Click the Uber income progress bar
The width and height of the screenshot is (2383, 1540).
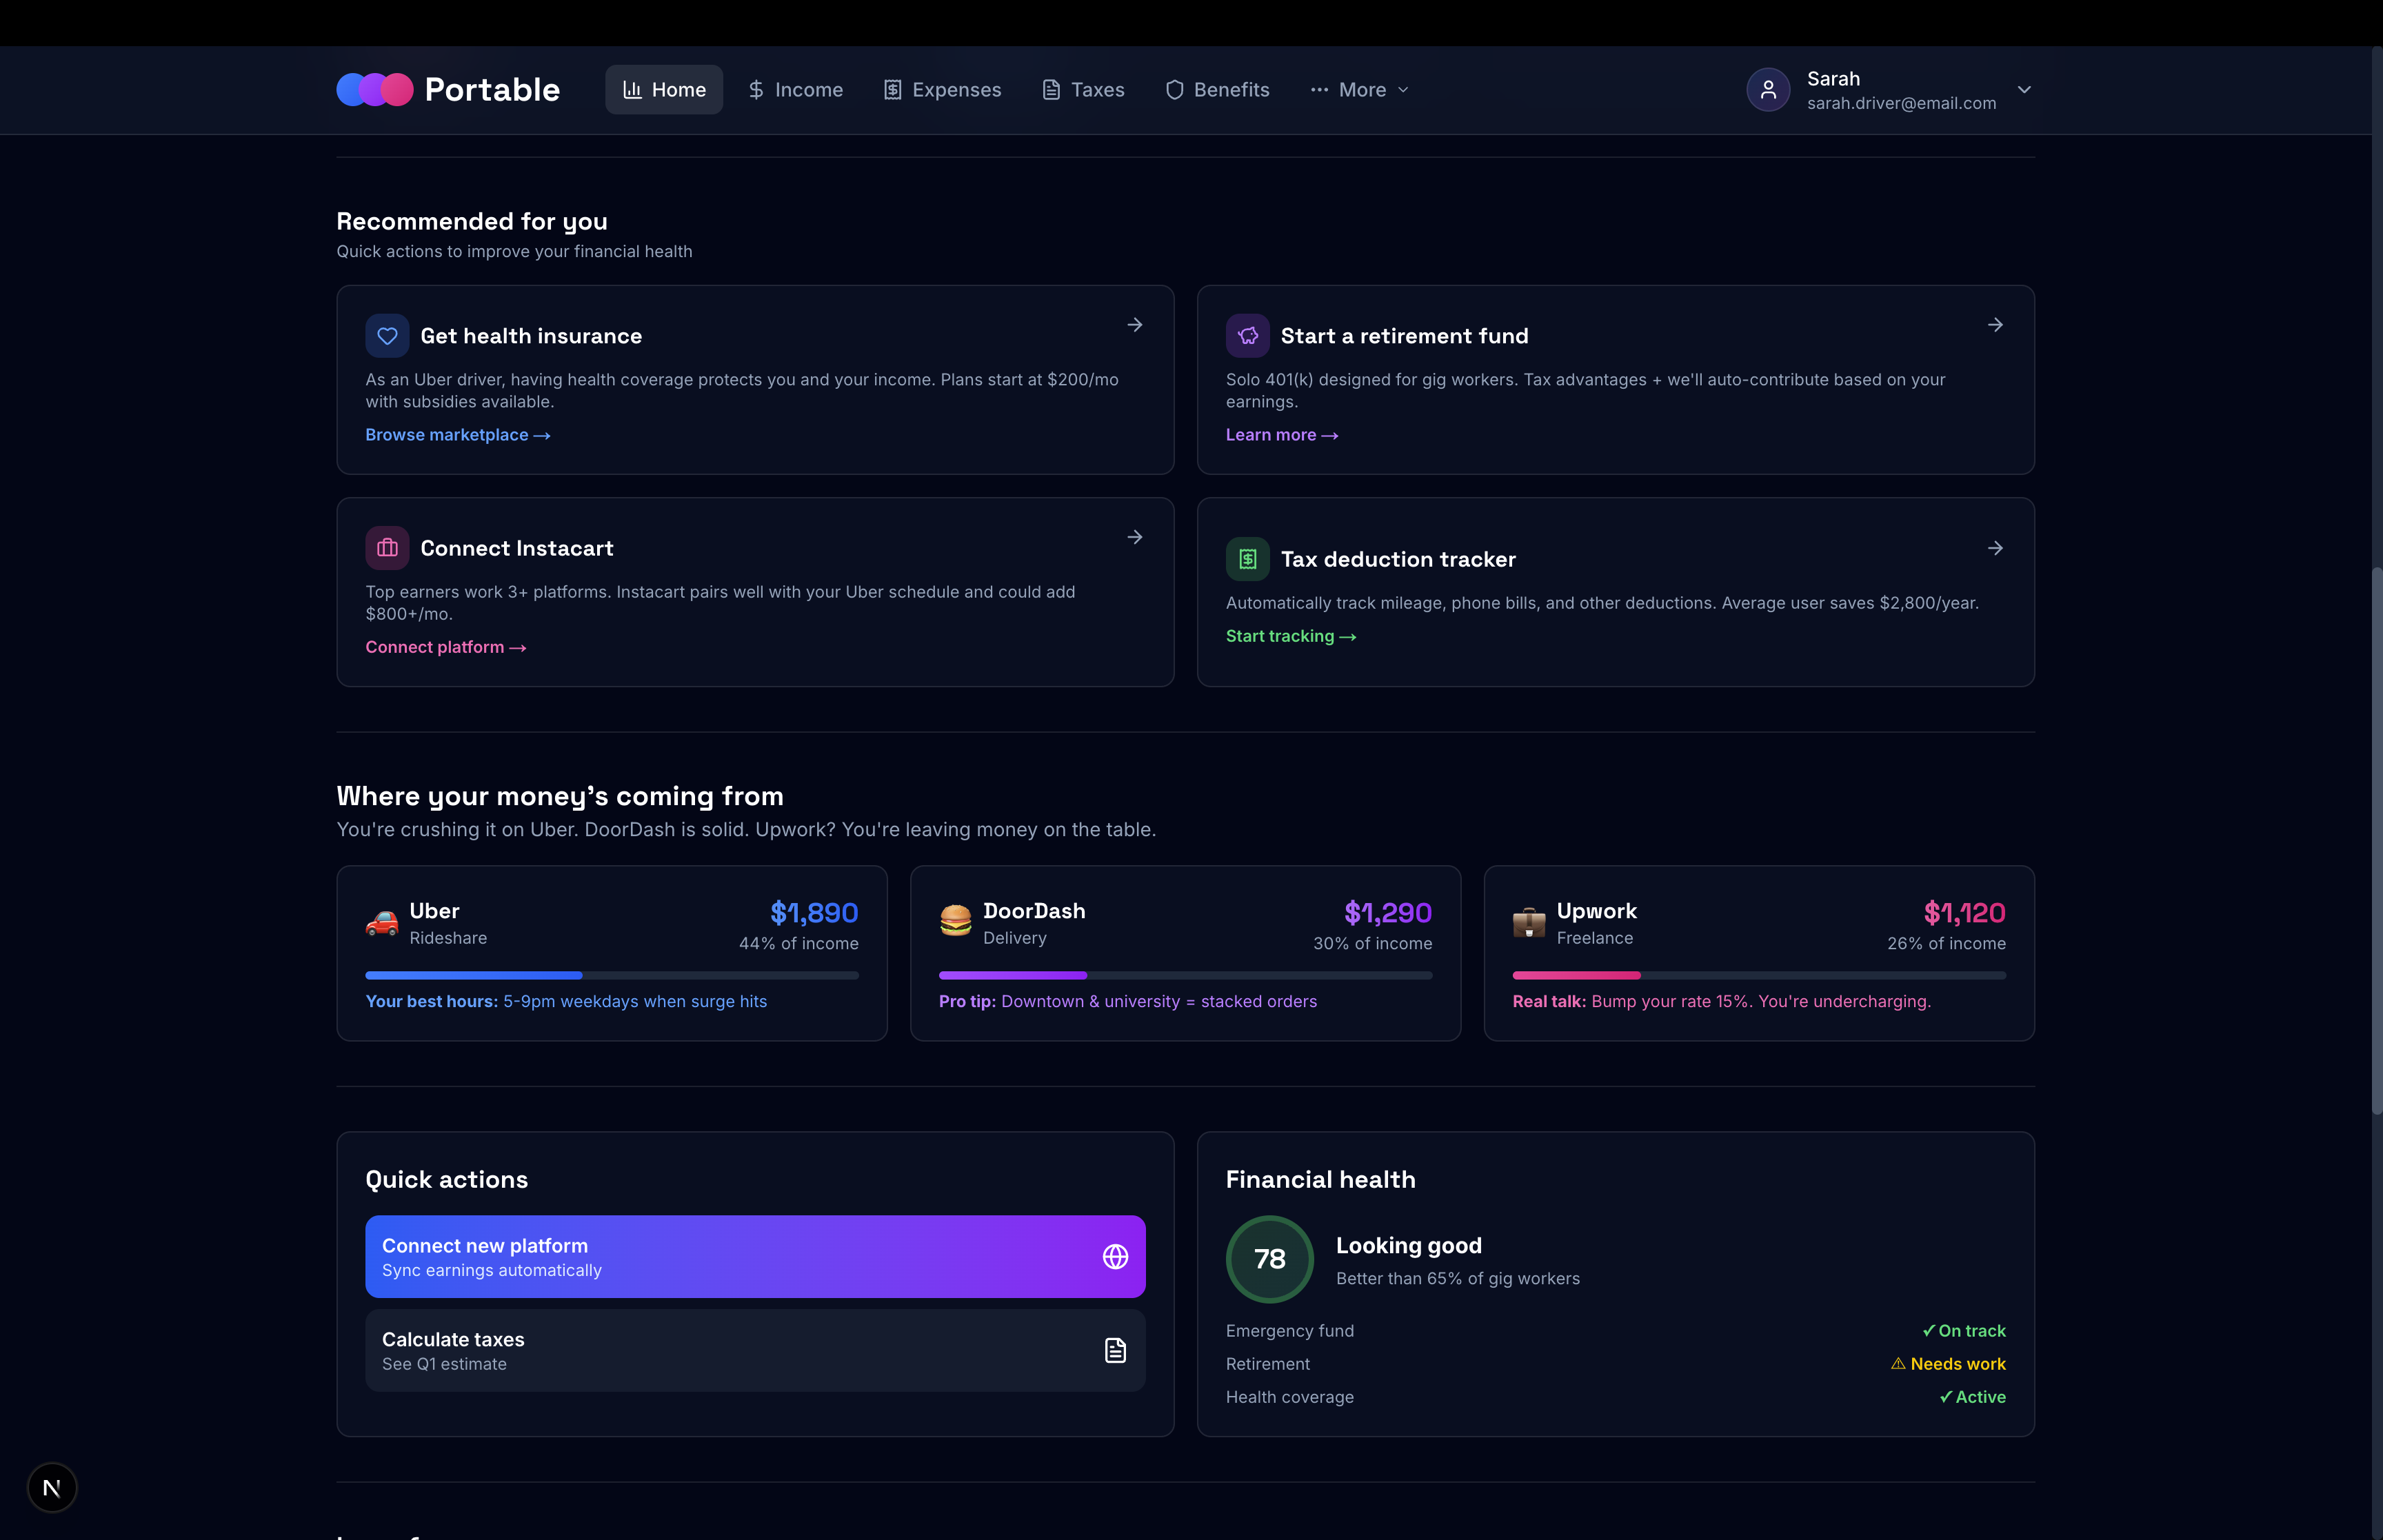point(611,975)
